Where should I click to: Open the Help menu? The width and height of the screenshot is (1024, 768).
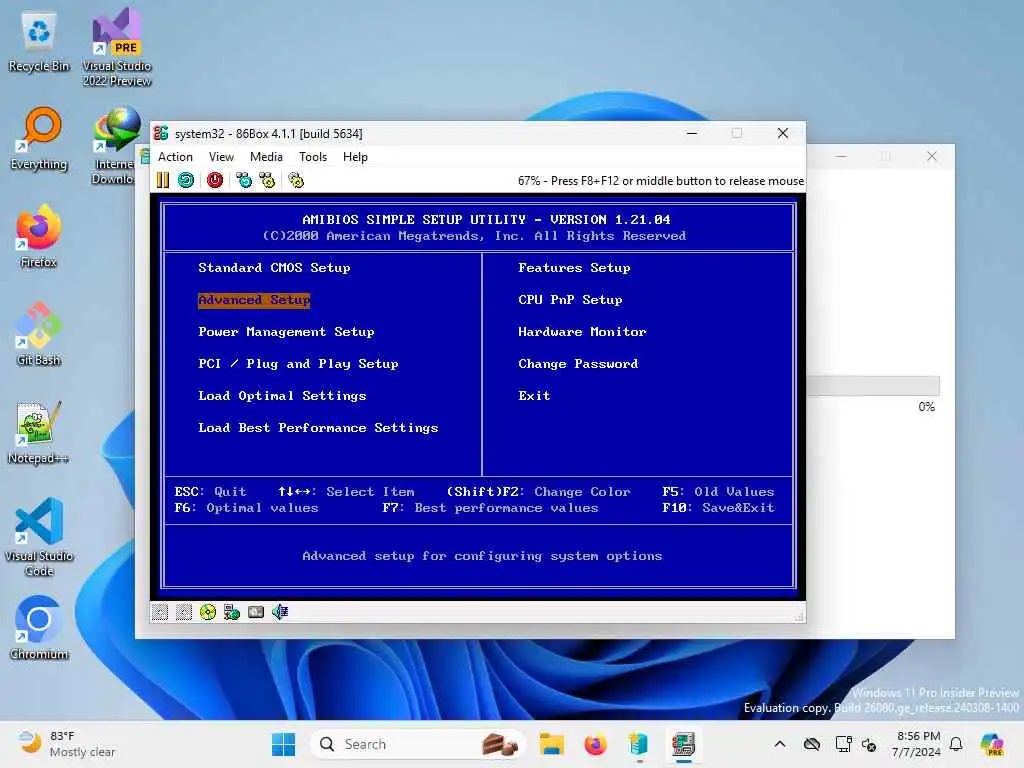coord(355,157)
